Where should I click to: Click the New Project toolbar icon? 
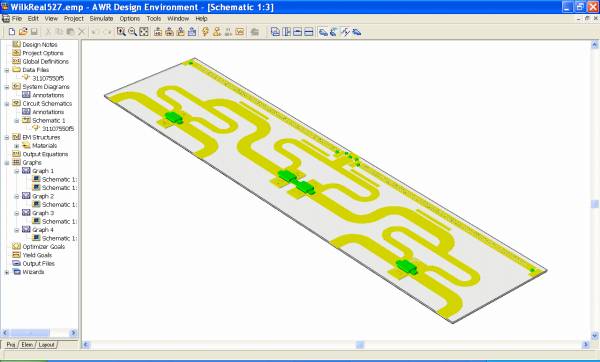(12, 32)
